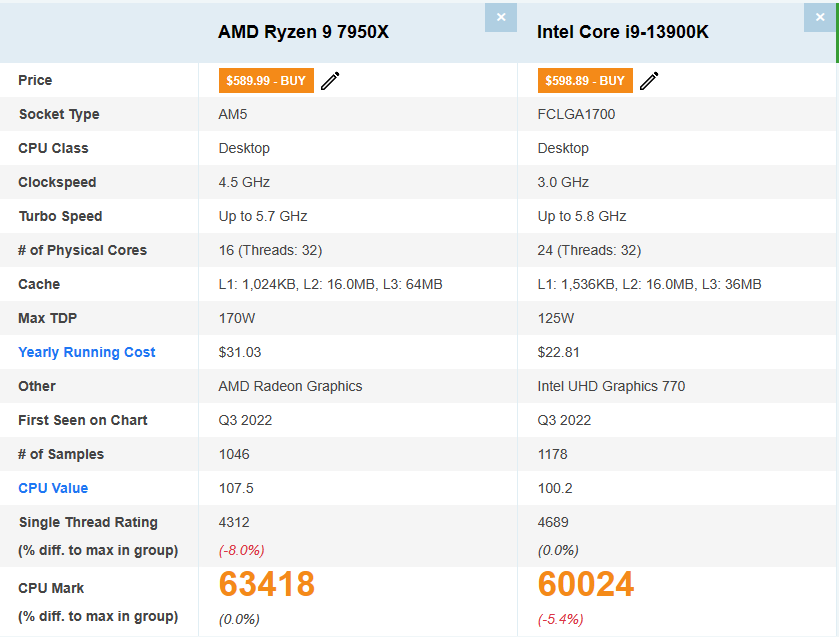Image resolution: width=839 pixels, height=637 pixels.
Task: Click the 63418 CPU Mark score
Action: click(x=266, y=584)
